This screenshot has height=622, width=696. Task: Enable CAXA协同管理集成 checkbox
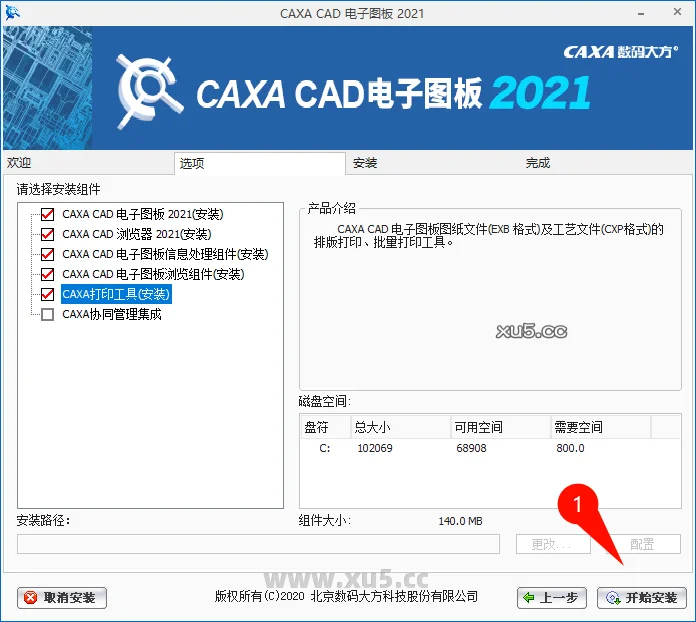tap(47, 314)
